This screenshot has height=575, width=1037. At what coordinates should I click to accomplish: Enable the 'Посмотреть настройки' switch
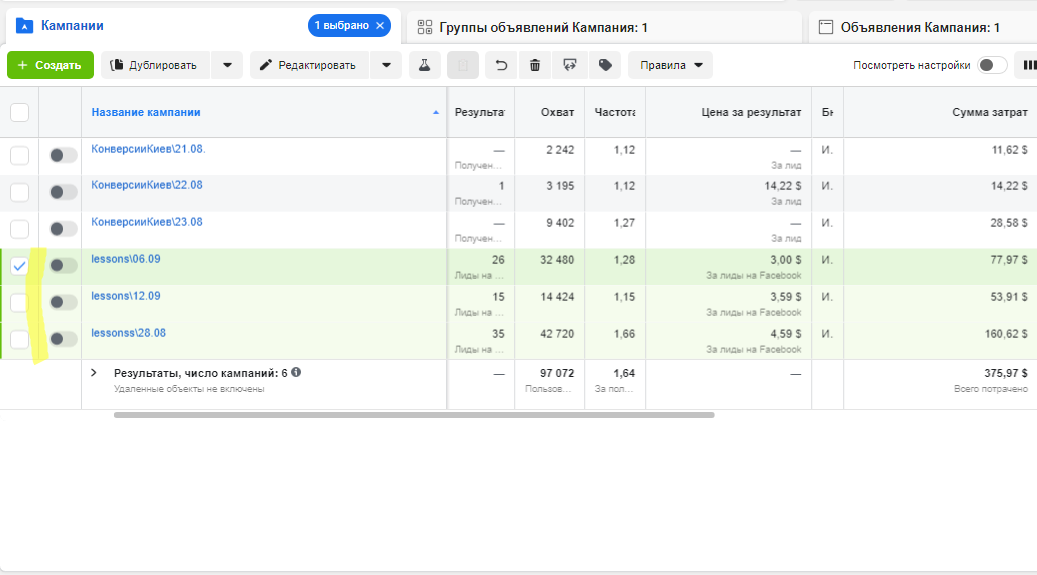coord(992,65)
